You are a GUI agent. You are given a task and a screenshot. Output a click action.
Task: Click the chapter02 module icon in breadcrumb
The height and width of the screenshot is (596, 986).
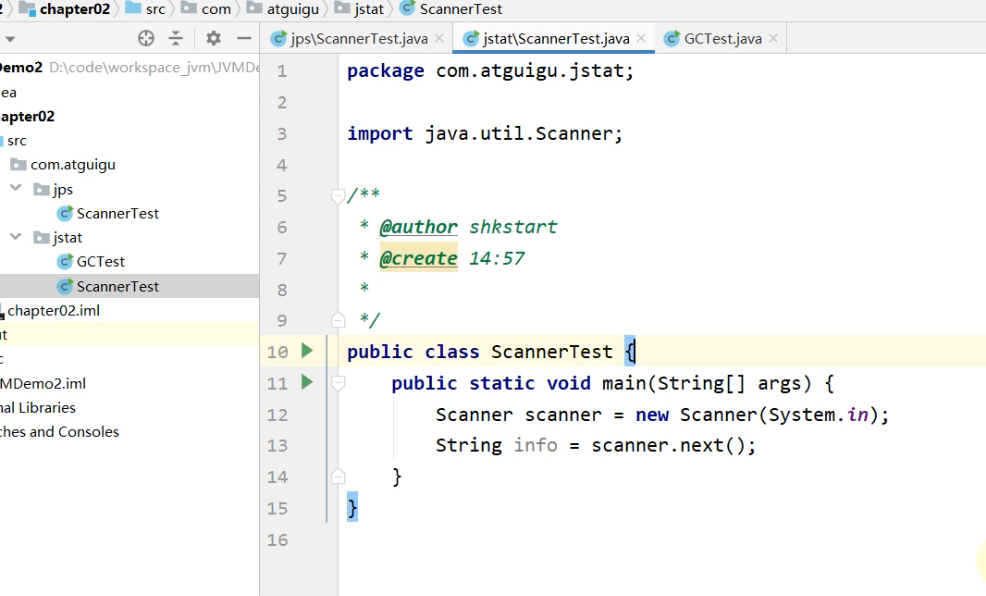(x=27, y=9)
